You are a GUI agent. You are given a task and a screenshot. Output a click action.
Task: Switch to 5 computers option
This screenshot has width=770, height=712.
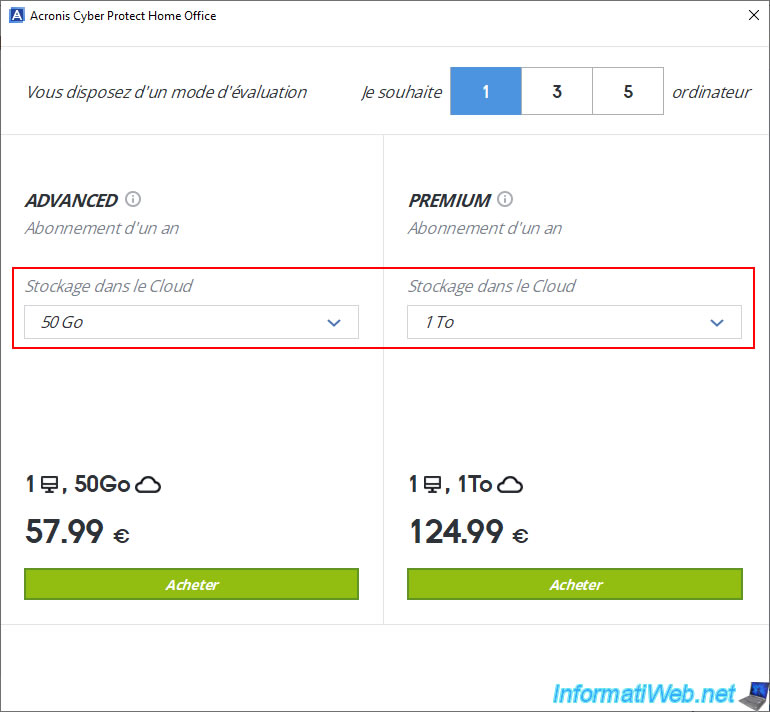click(x=628, y=92)
